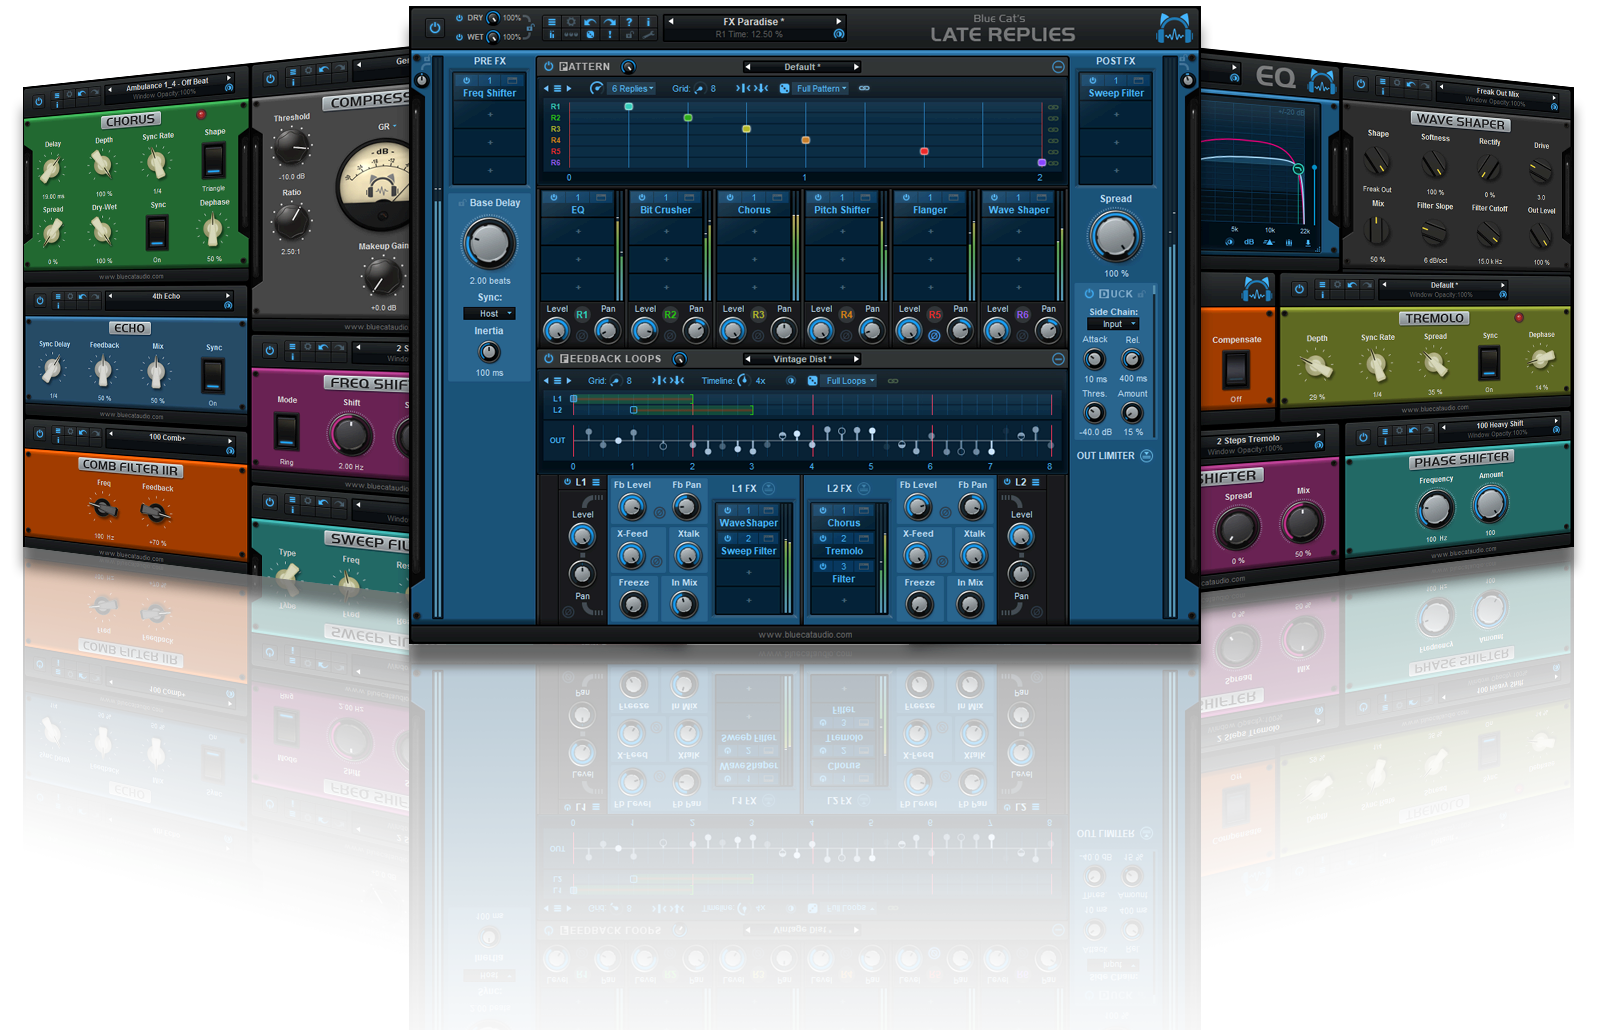
Task: Bypass the Freq Shifter slot in PRE FX
Action: pos(466,81)
